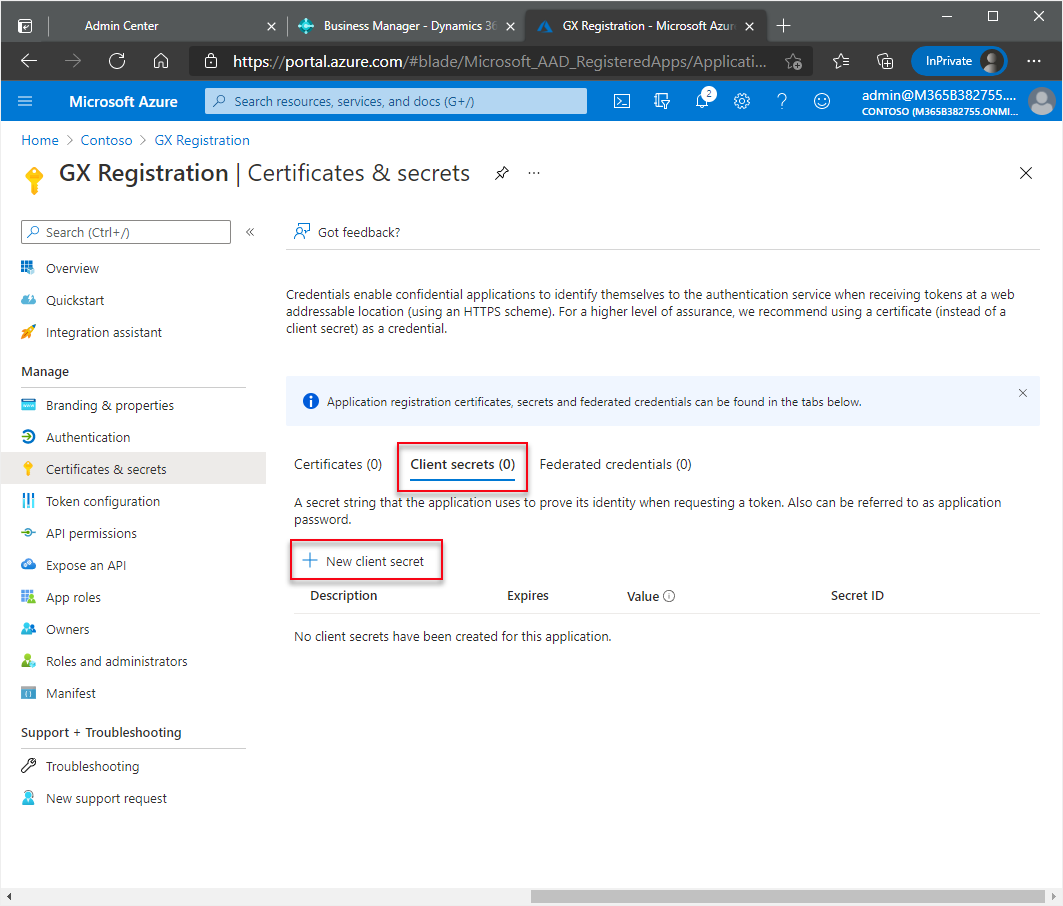
Task: Open the Azure portal hamburger menu
Action: point(26,101)
